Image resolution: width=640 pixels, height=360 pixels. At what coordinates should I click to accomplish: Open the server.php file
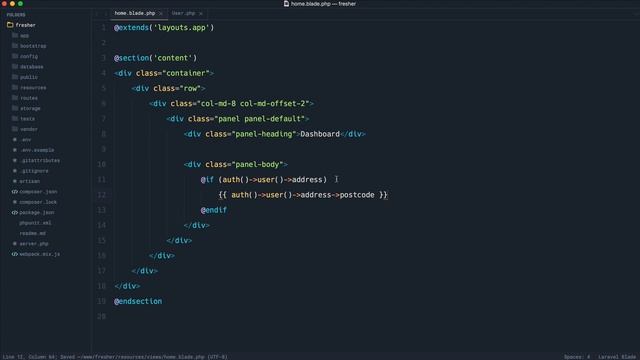click(x=34, y=244)
